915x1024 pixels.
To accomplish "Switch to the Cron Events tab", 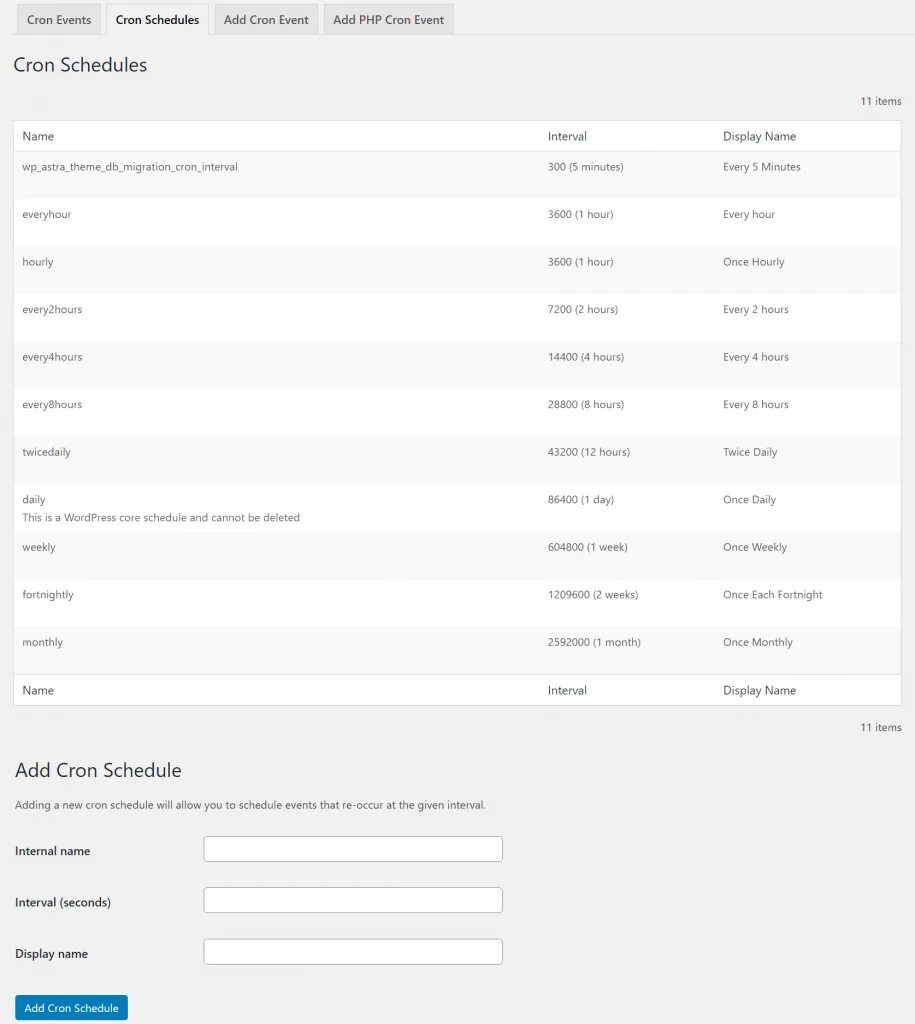I will (x=58, y=19).
